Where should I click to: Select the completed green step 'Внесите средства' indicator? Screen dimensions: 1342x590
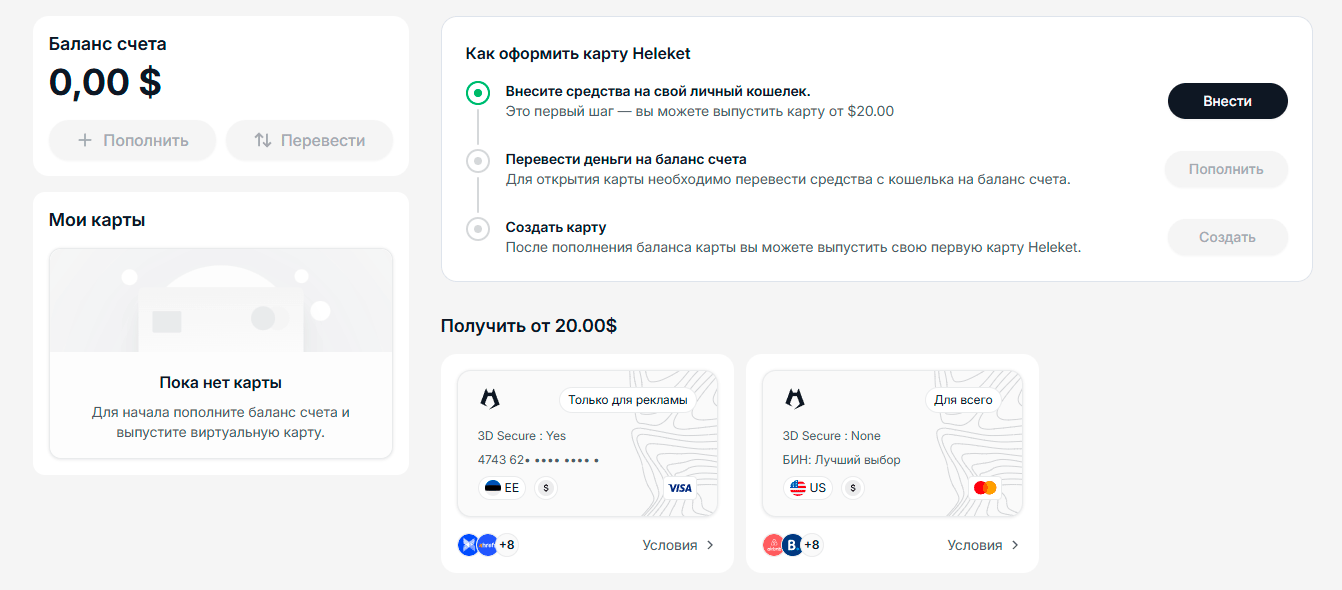coord(477,93)
